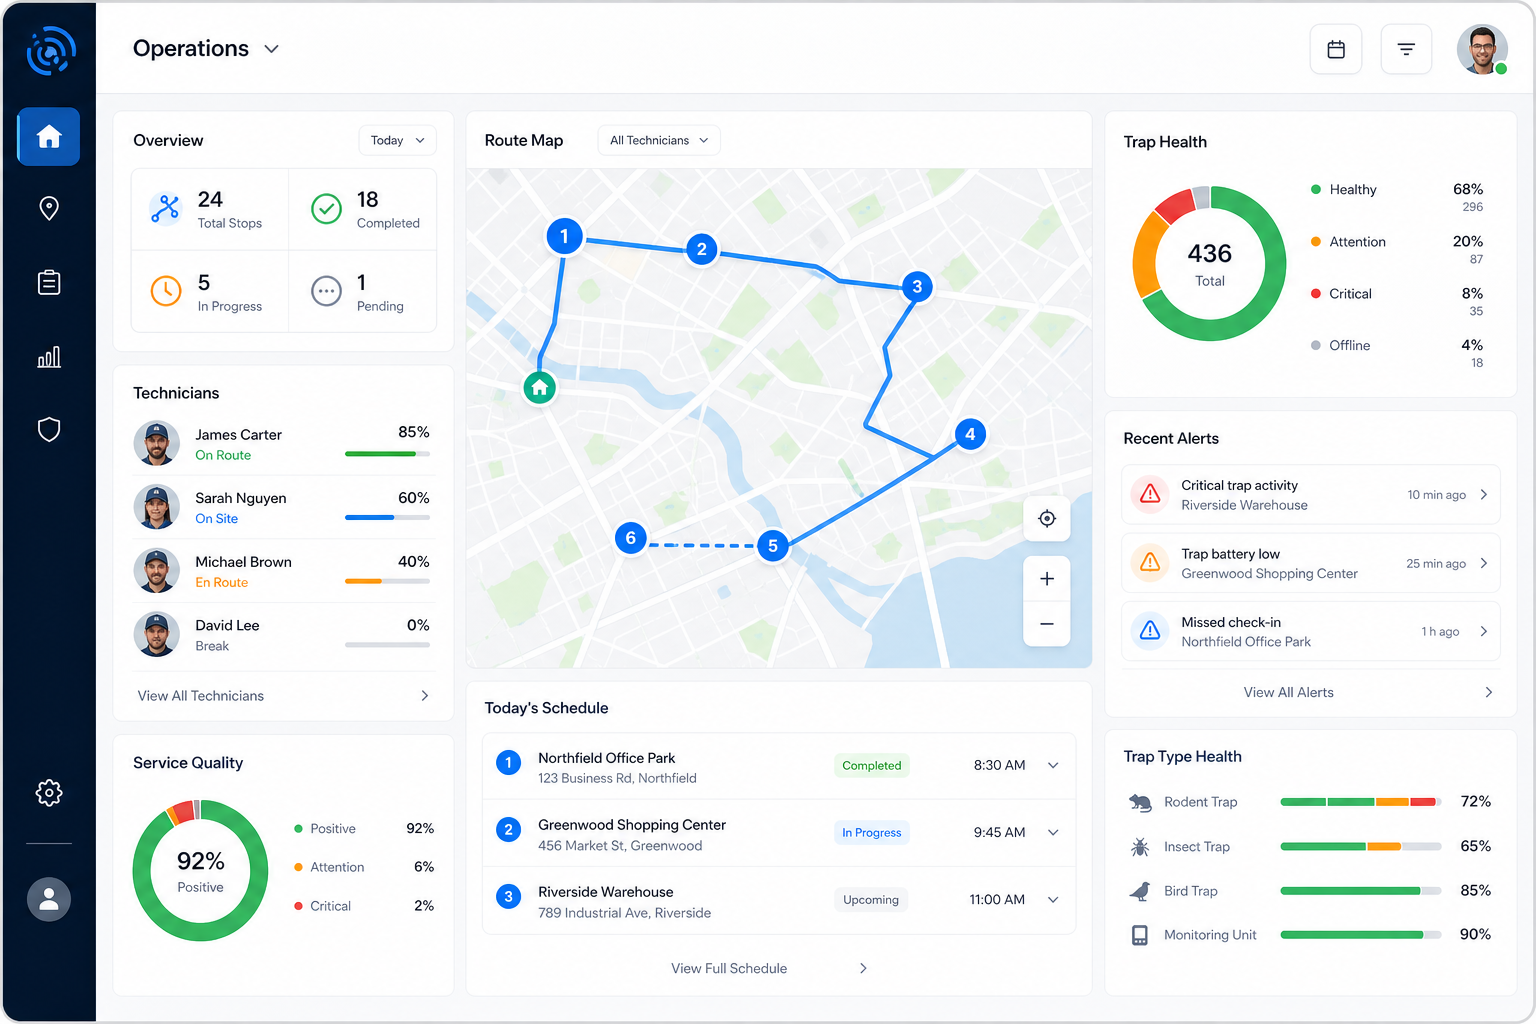
Task: Click the Upcoming status badge
Action: pyautogui.click(x=871, y=899)
